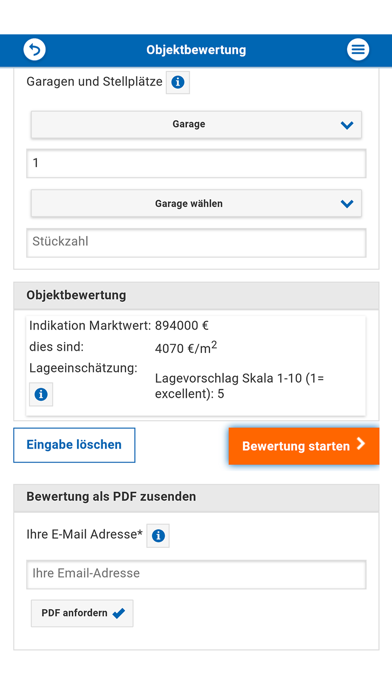Show info for Ihre E-Mail Adresse
This screenshot has width=392, height=696.
158,536
